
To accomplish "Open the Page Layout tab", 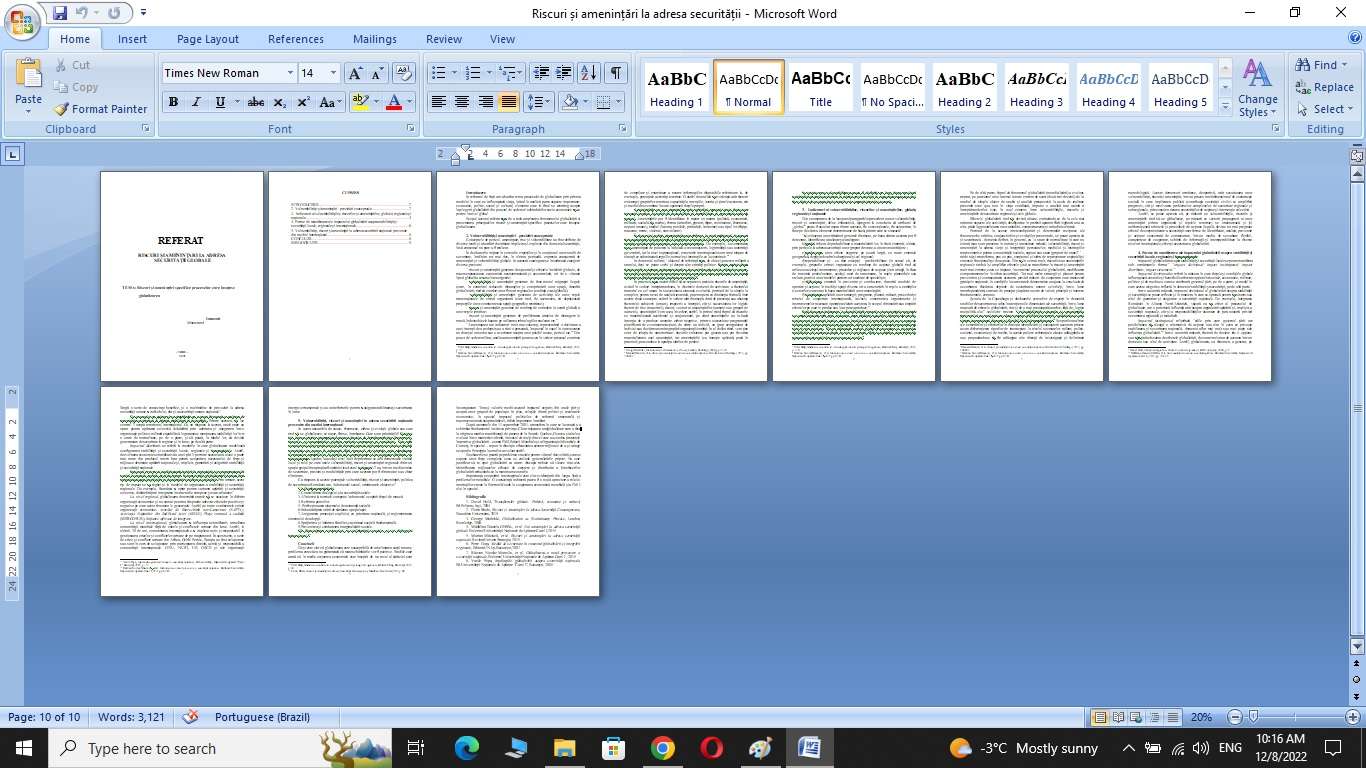I will tap(208, 39).
